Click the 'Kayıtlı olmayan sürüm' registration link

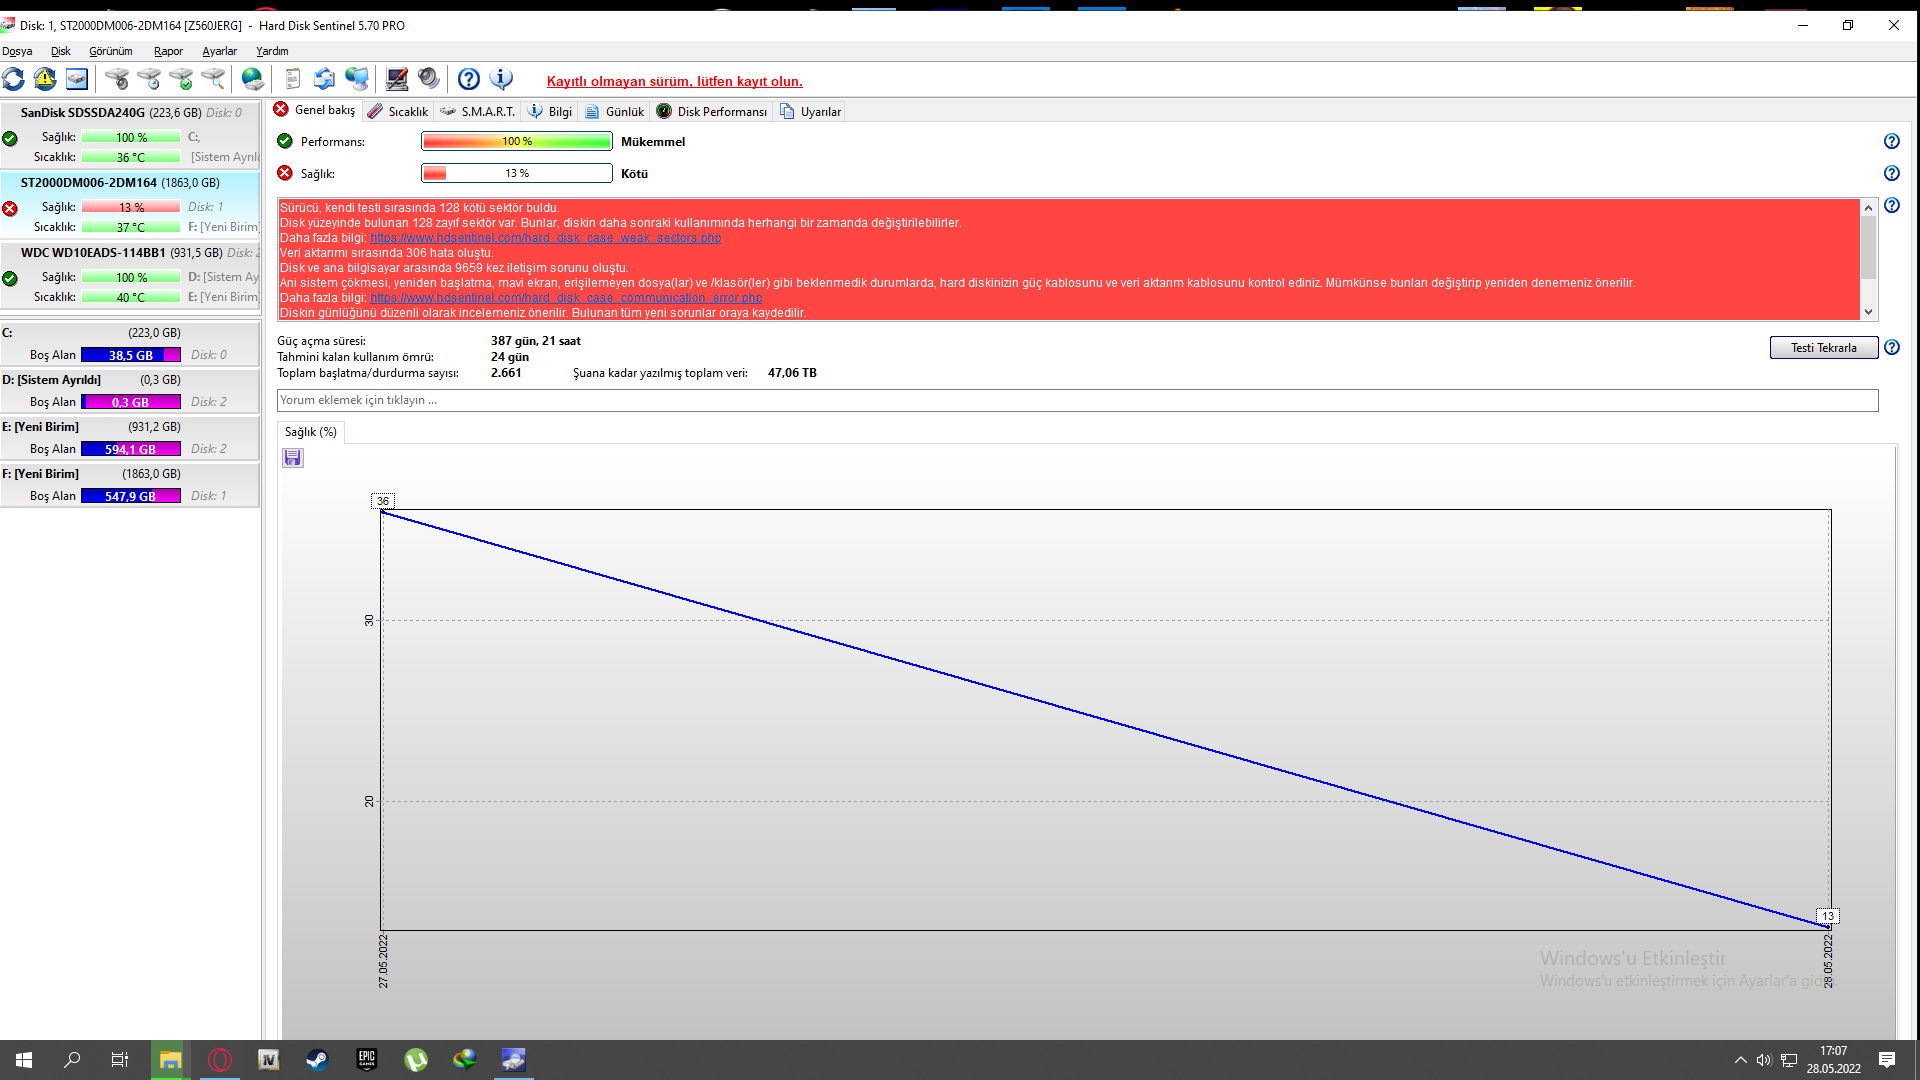point(674,82)
